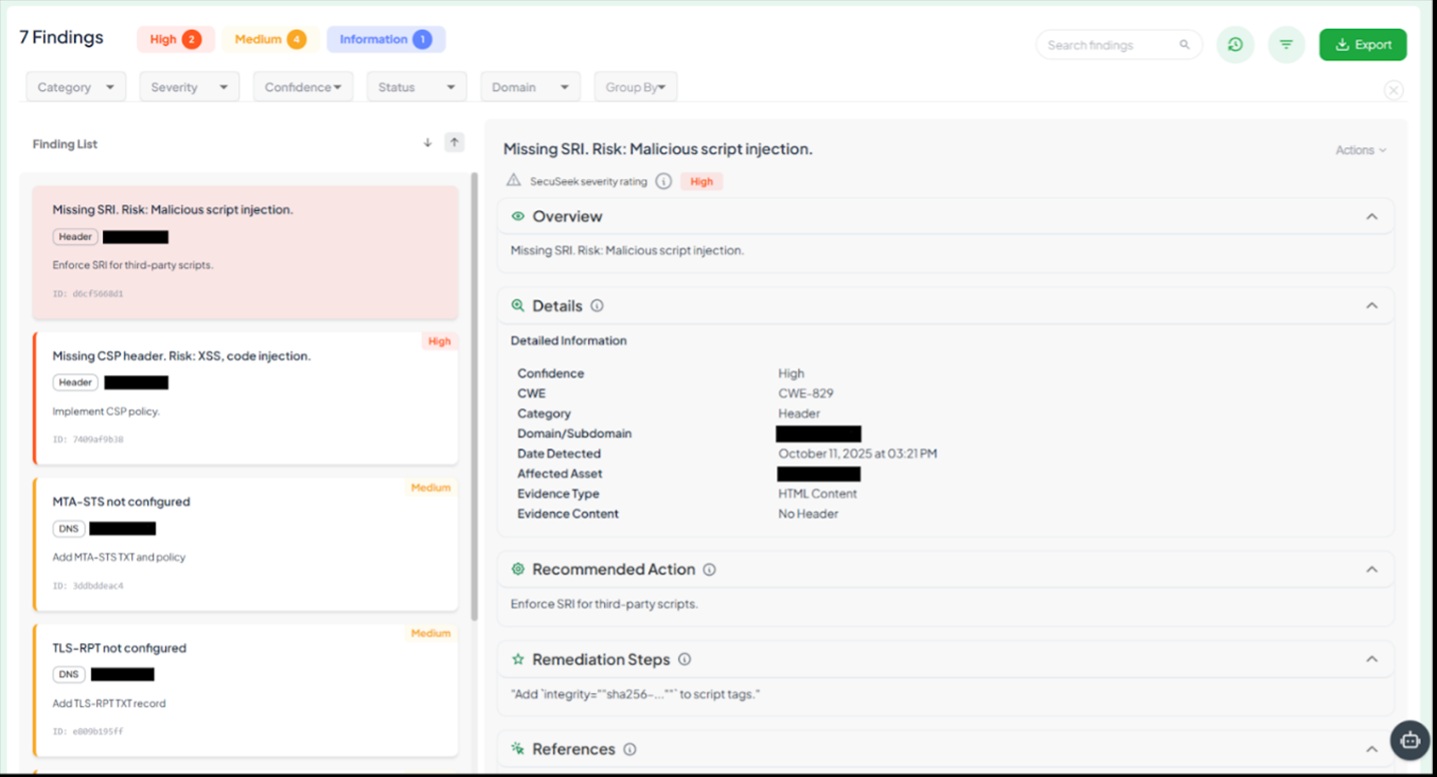
Task: Toggle the Information severity filter chip
Action: click(385, 40)
